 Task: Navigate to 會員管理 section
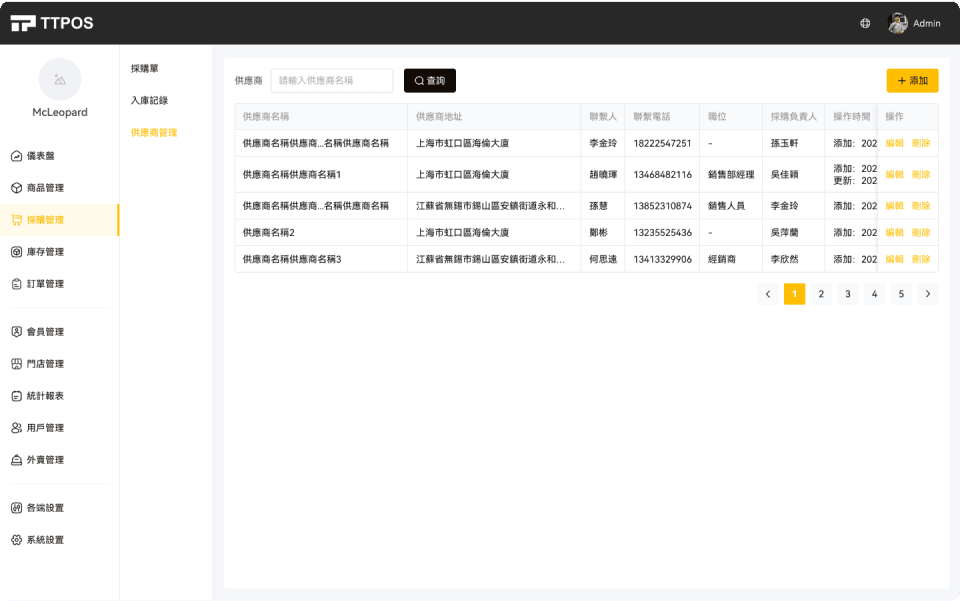(45, 332)
